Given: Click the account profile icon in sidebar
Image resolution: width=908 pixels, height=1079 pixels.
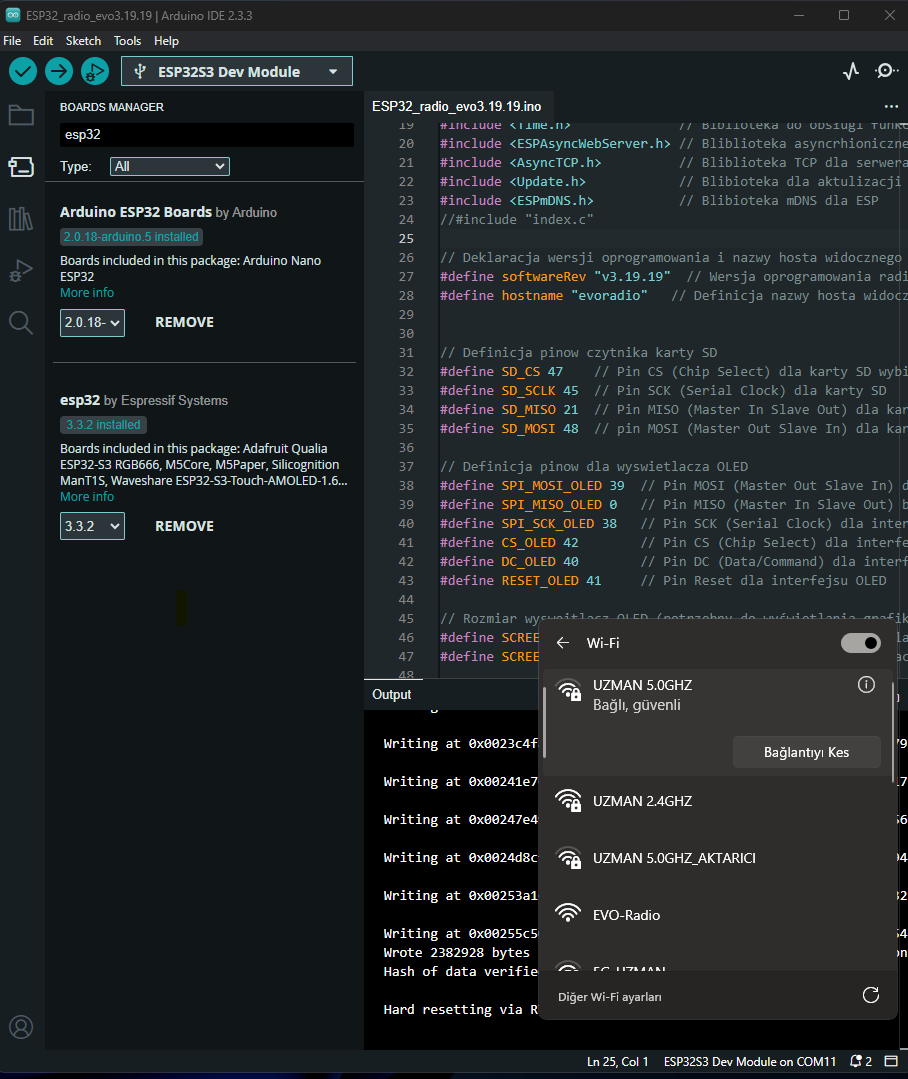Looking at the screenshot, I should [21, 1026].
